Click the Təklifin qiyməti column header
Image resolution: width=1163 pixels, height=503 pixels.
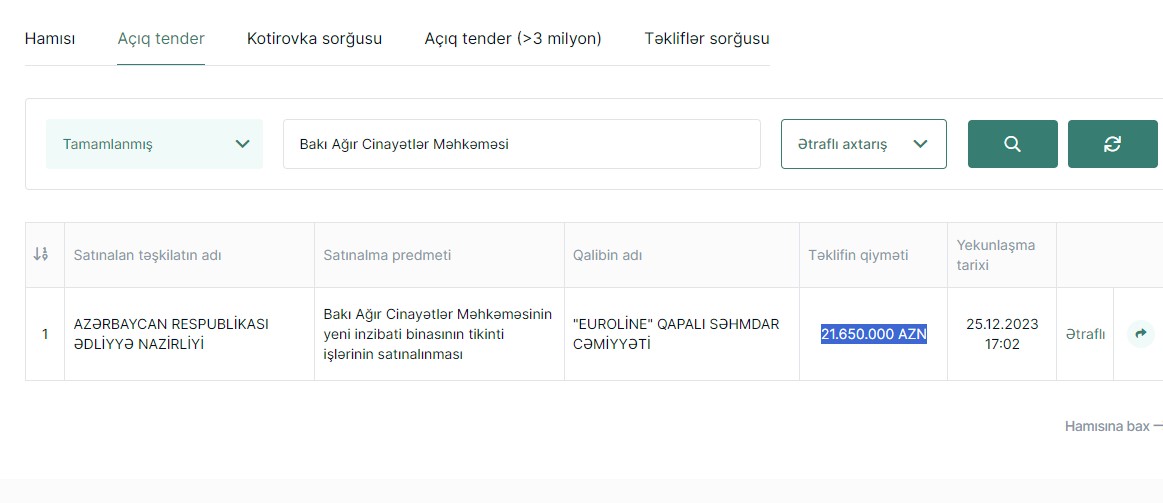coord(858,255)
